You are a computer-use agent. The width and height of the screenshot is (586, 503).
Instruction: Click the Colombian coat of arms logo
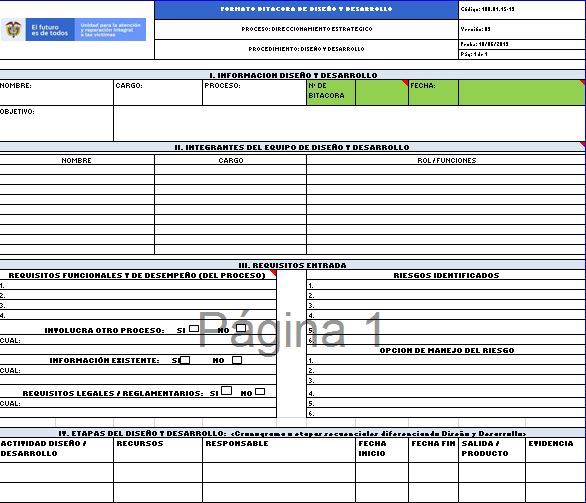pyautogui.click(x=13, y=29)
